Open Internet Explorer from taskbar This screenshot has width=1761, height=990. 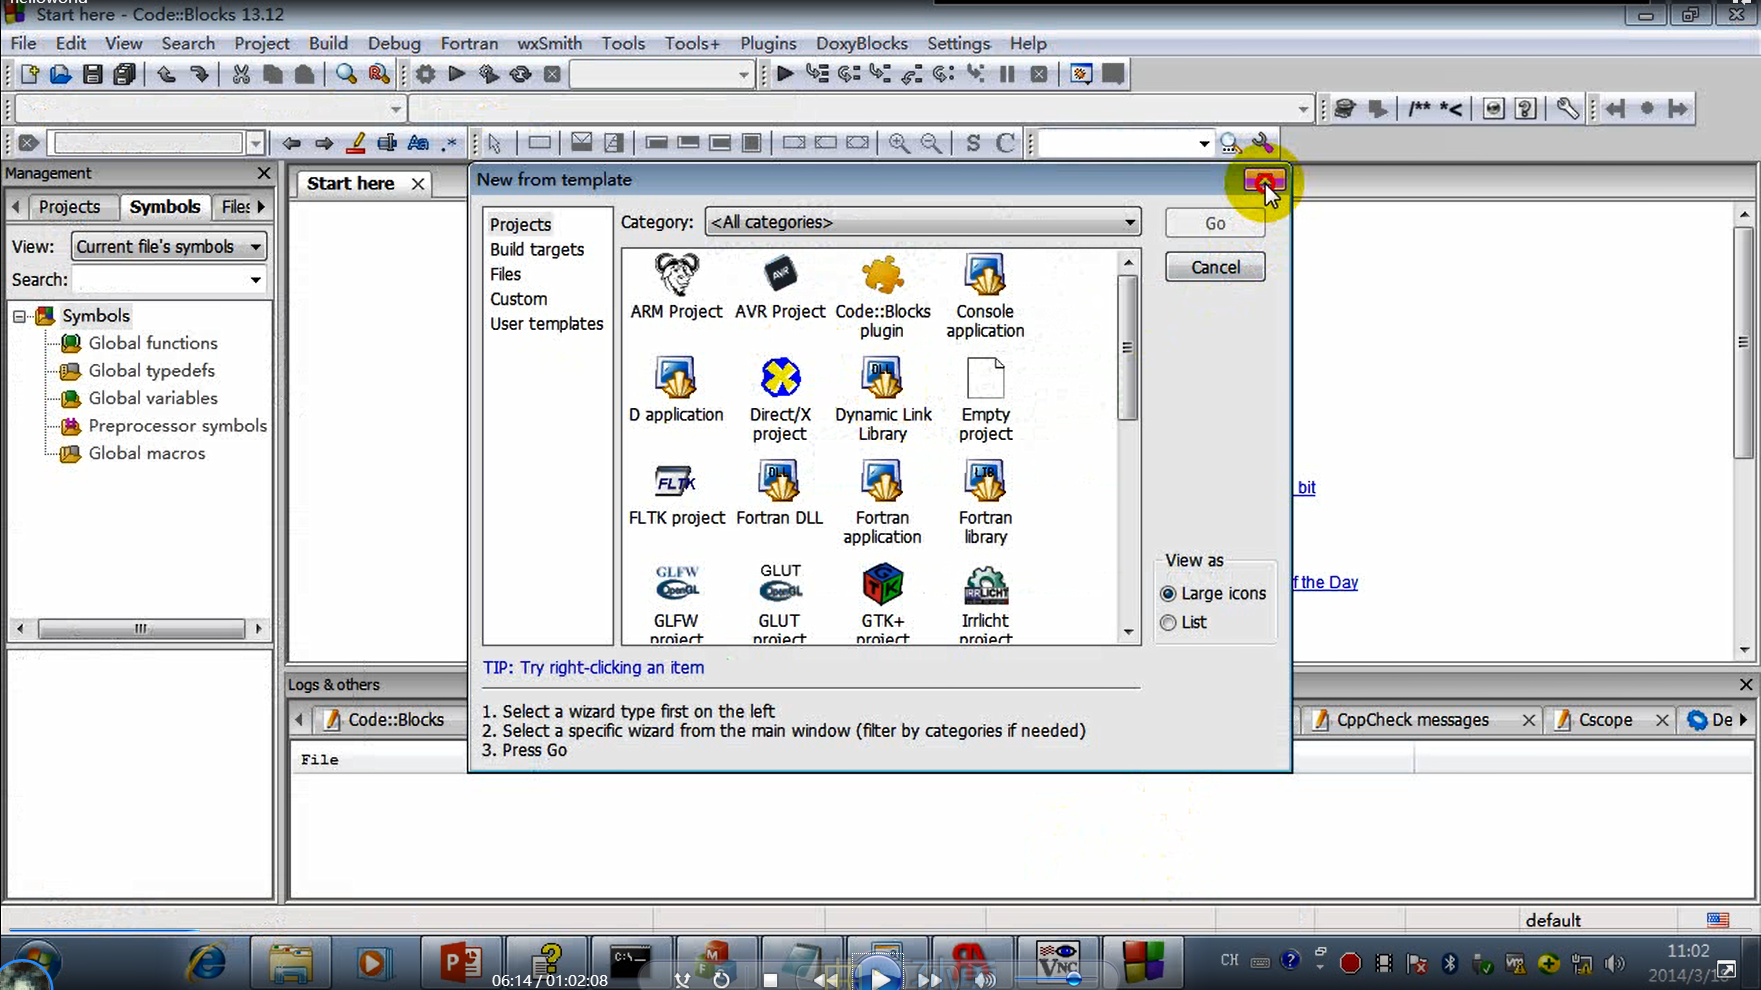[207, 963]
